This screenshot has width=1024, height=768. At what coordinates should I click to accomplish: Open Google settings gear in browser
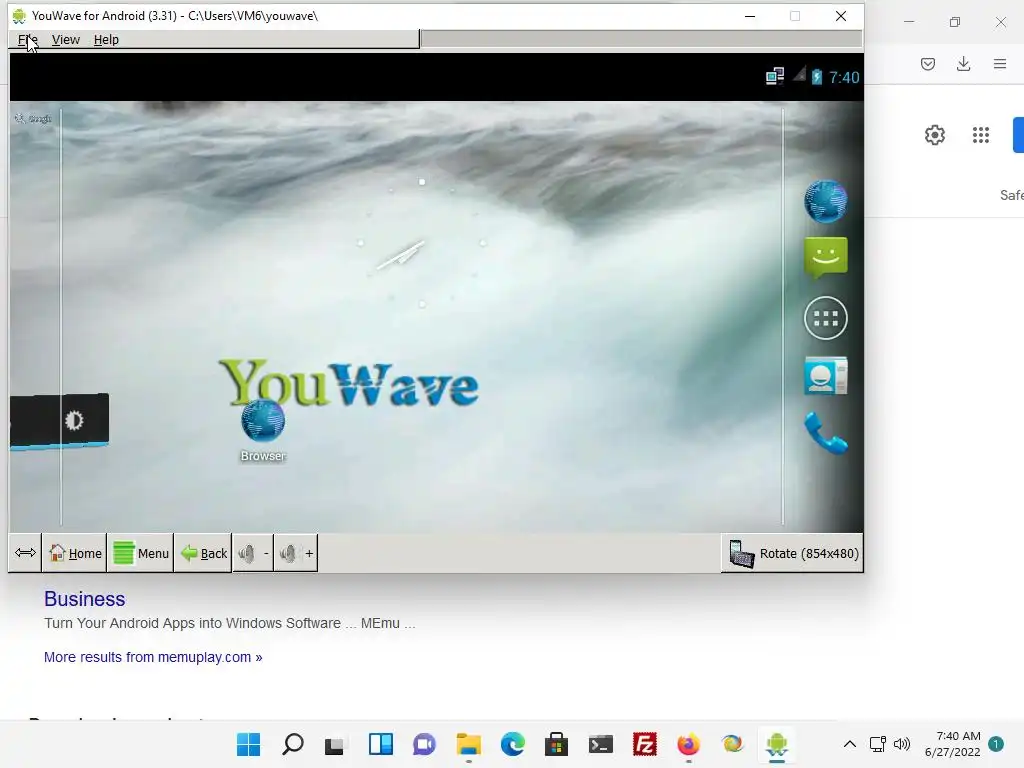(935, 135)
